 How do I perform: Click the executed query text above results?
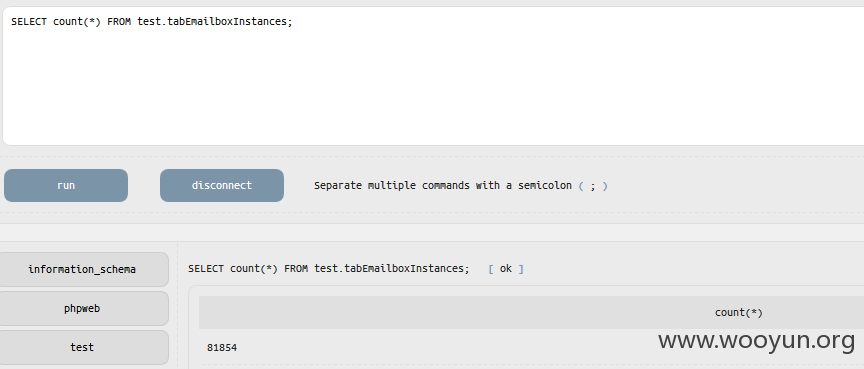[328, 269]
